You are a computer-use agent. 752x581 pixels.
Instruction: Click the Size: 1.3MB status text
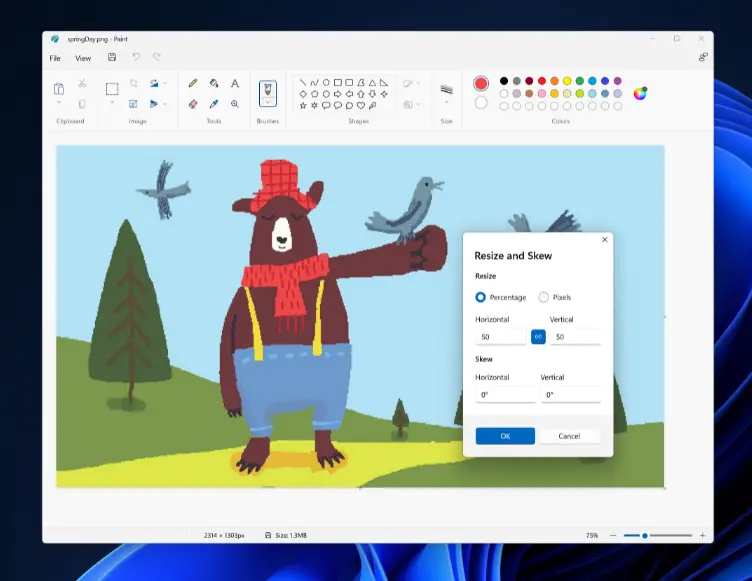[x=291, y=535]
